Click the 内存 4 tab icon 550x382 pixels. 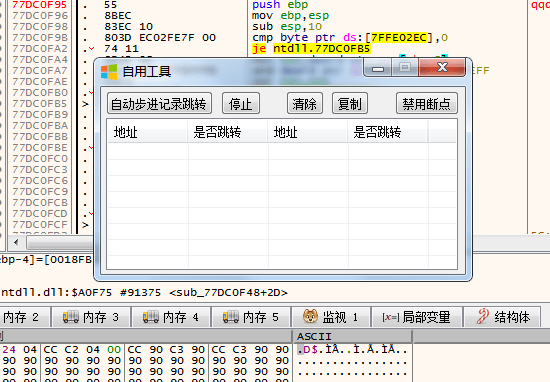pos(150,317)
